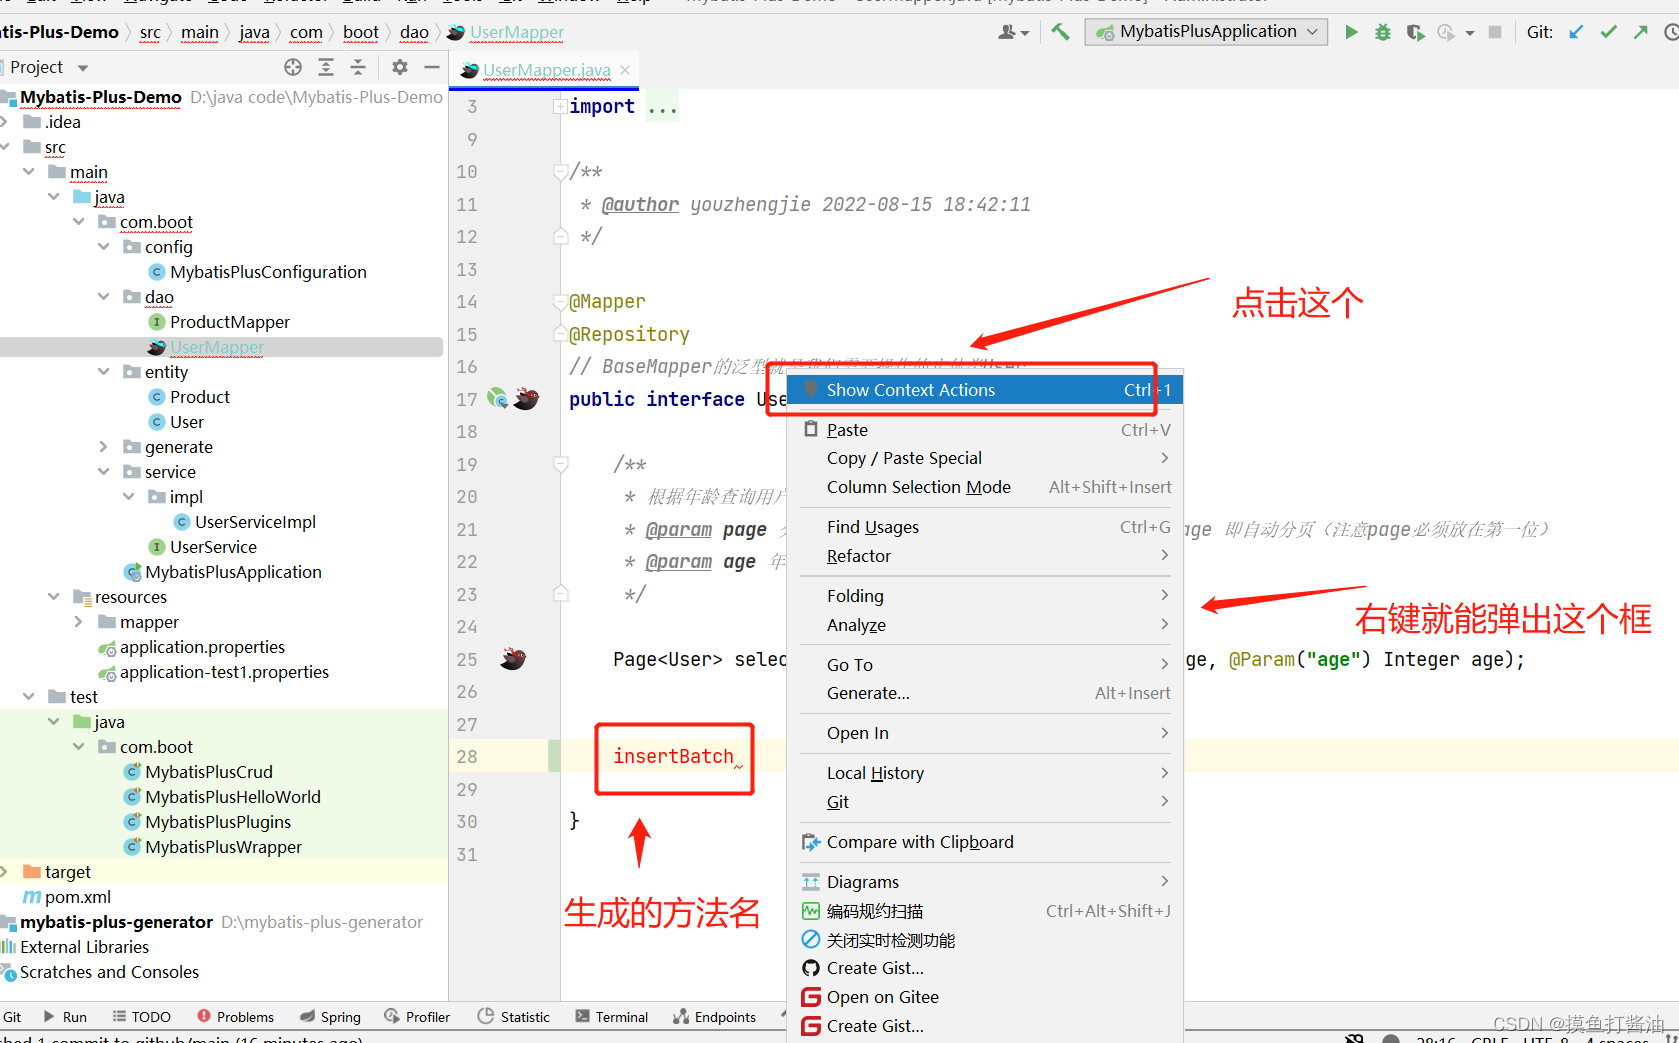The width and height of the screenshot is (1679, 1043).
Task: Select Generate... from the context menu
Action: [985, 693]
